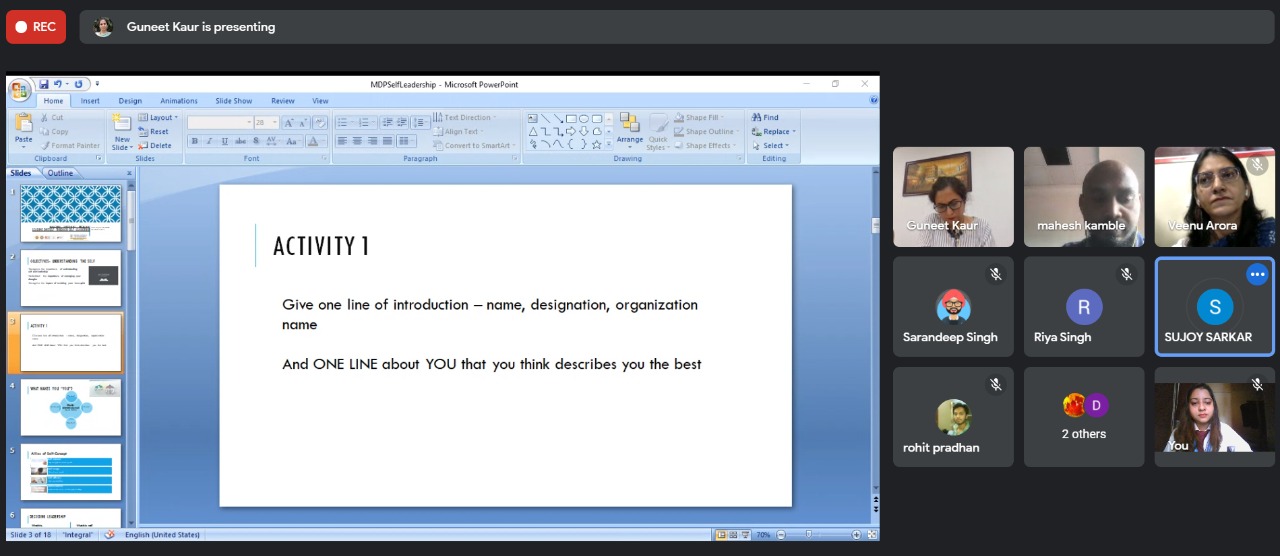Select the star shape in shapes gallery
Screen dimensions: 1280x556
tap(596, 144)
